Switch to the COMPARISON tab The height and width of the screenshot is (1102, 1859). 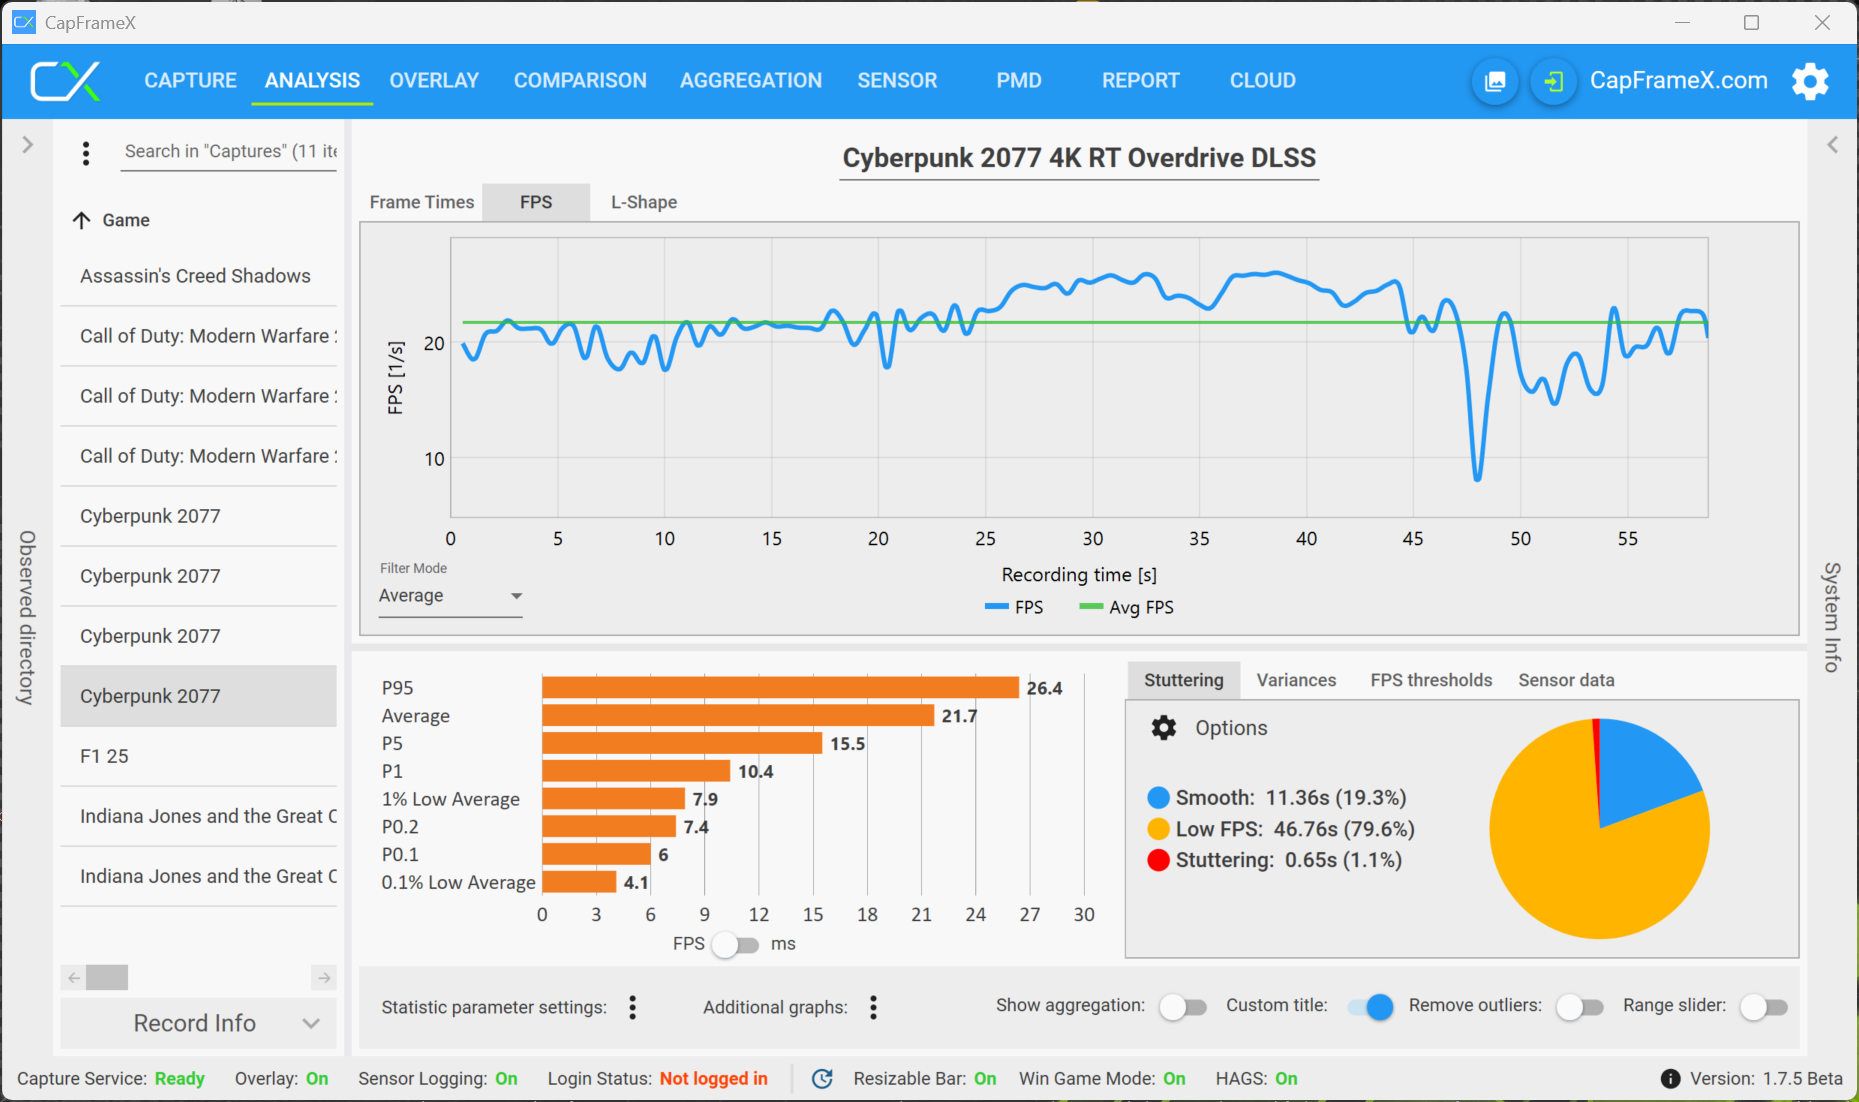[x=580, y=81]
